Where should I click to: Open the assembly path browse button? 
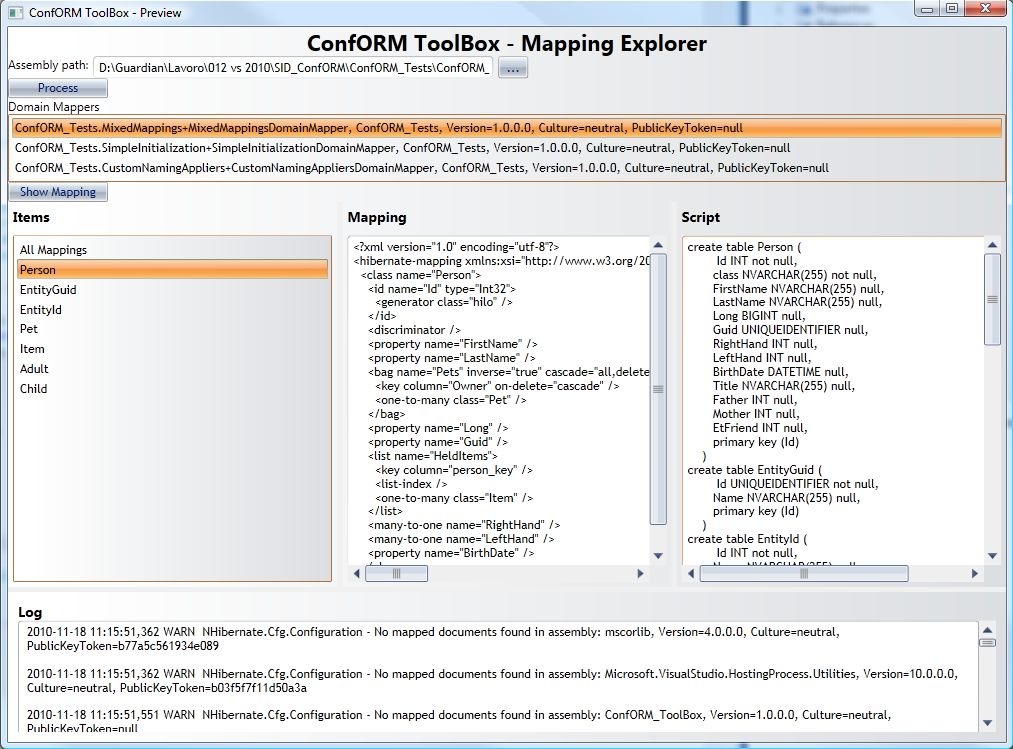click(x=512, y=68)
